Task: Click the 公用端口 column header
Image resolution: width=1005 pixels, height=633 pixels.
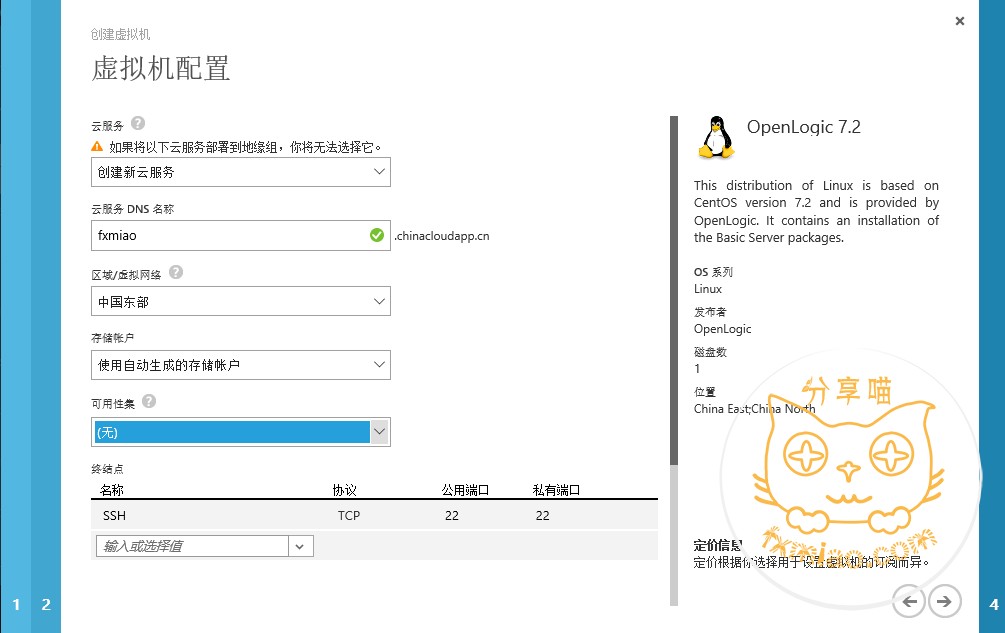Action: click(x=465, y=490)
